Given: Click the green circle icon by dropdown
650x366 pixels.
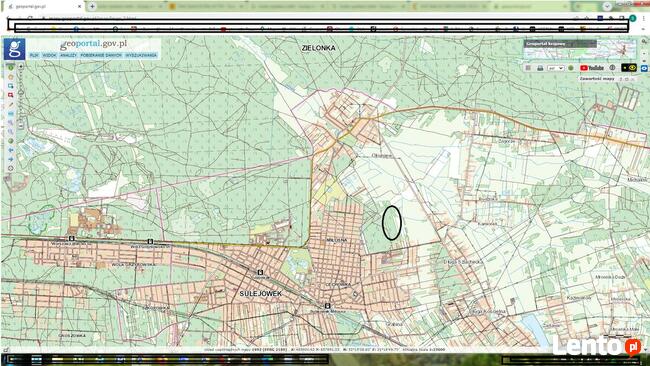Looking at the screenshot, I should 571,68.
